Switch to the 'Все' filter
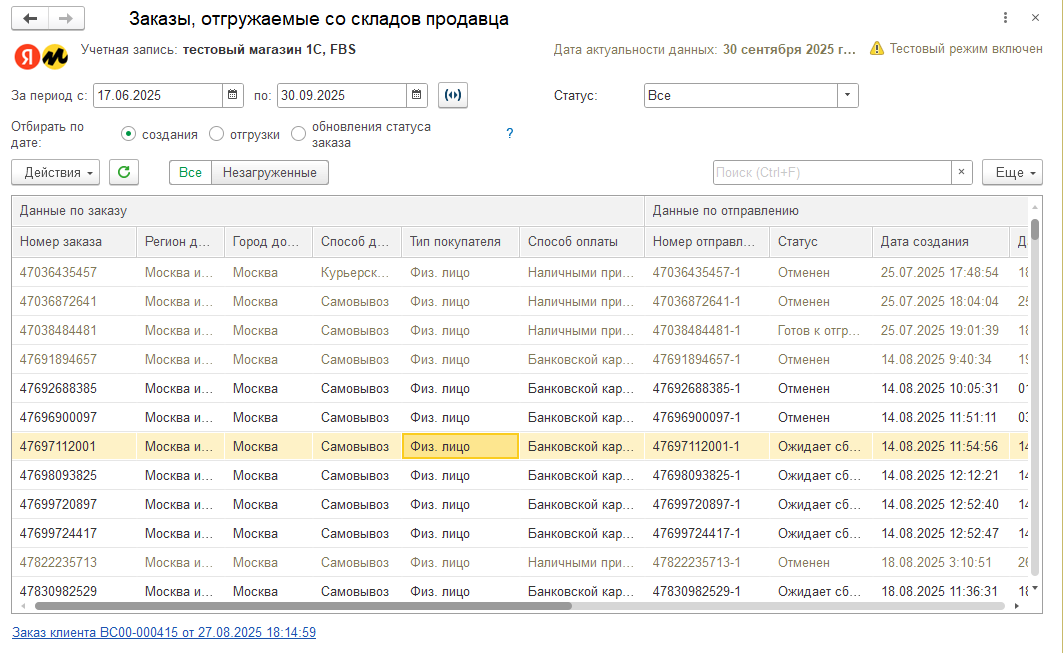This screenshot has width=1063, height=653. [190, 172]
